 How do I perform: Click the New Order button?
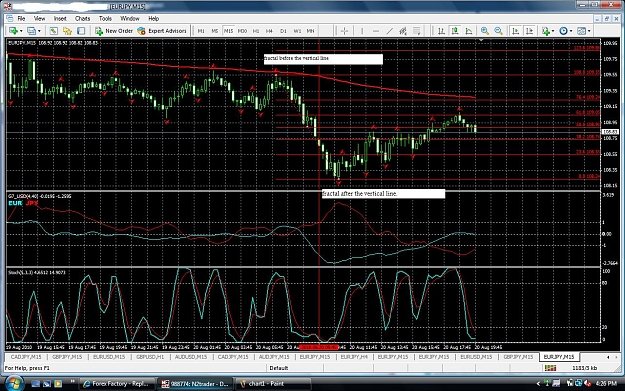coord(114,31)
